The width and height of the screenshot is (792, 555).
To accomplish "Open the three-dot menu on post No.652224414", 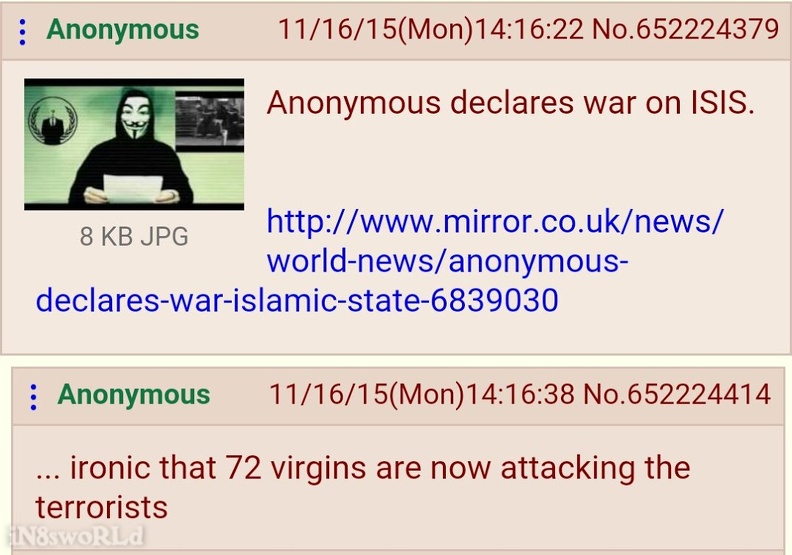I will [x=33, y=397].
